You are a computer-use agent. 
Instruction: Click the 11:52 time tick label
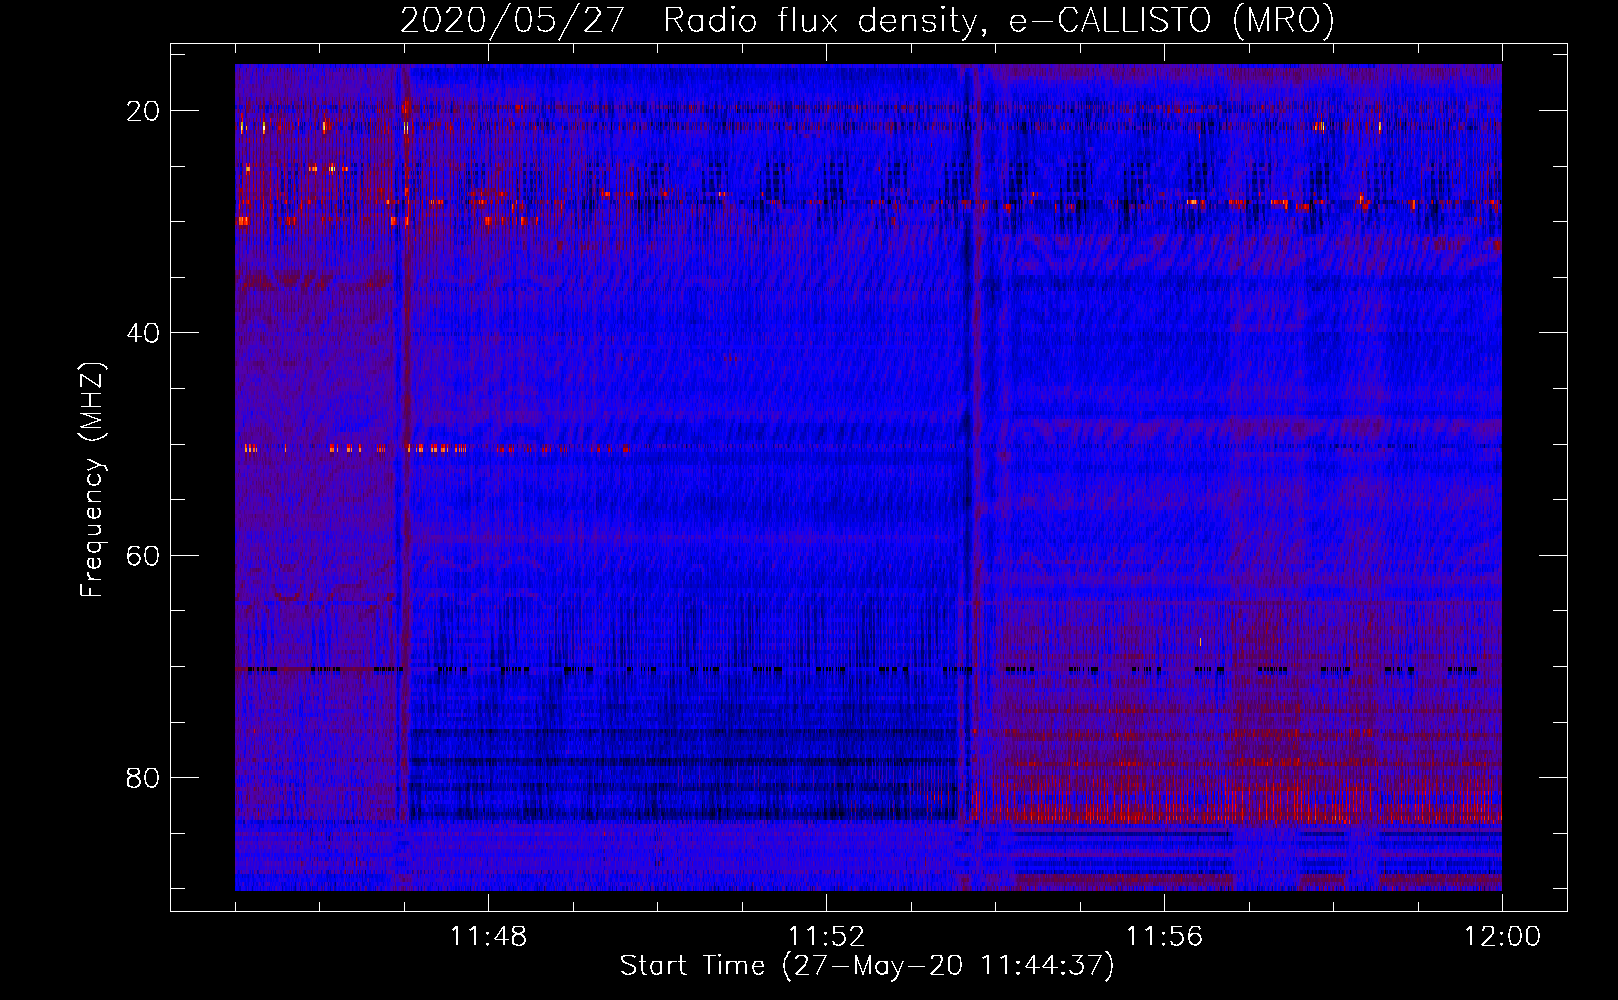(x=826, y=937)
